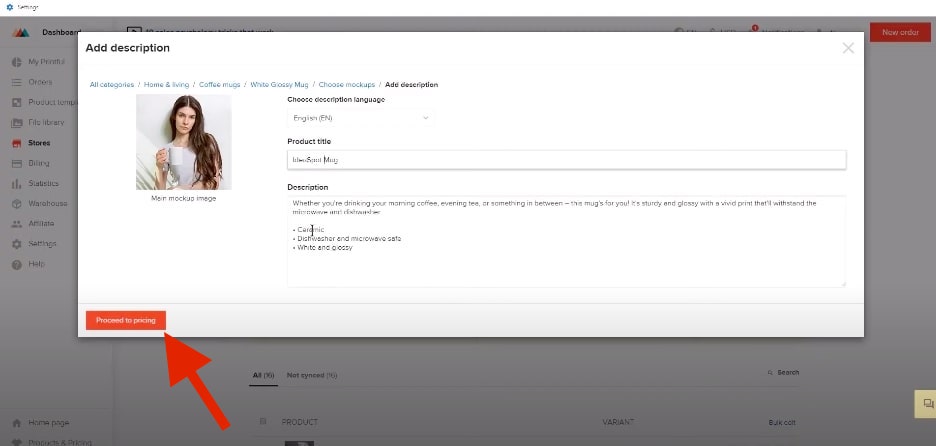This screenshot has height=446, width=936.
Task: Click the Proceed to pricing button
Action: point(126,320)
